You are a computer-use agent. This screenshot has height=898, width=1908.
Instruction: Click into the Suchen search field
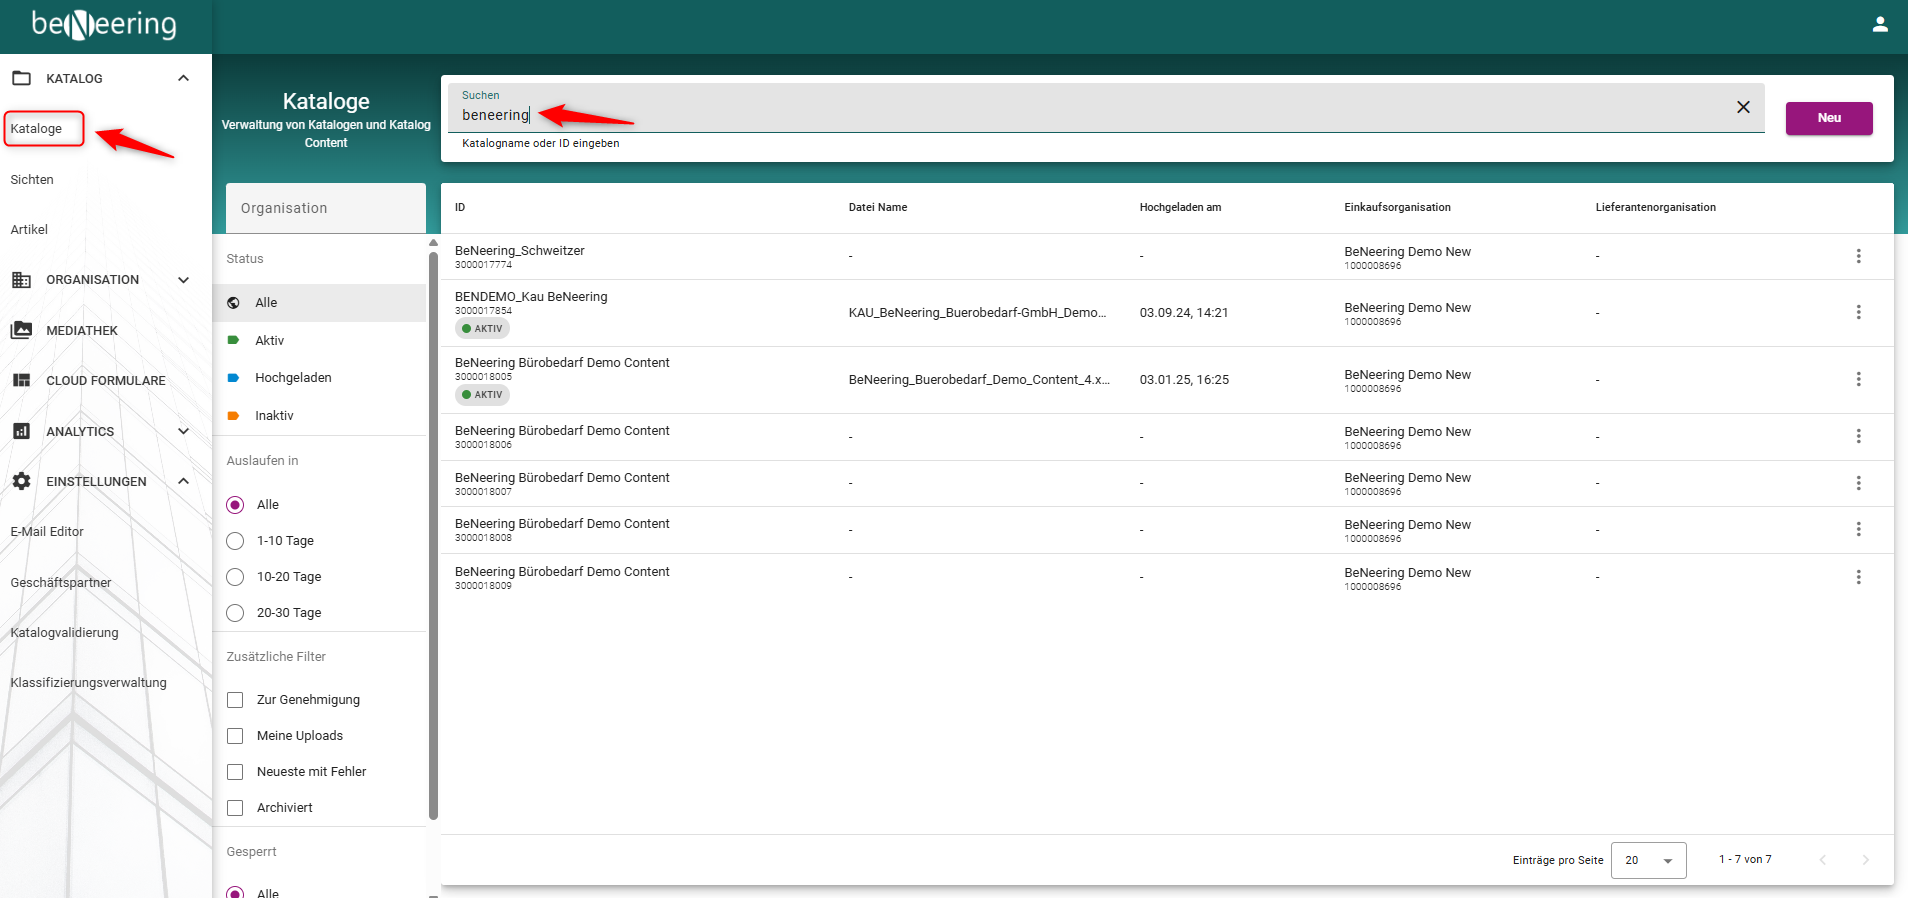[x=1090, y=115]
